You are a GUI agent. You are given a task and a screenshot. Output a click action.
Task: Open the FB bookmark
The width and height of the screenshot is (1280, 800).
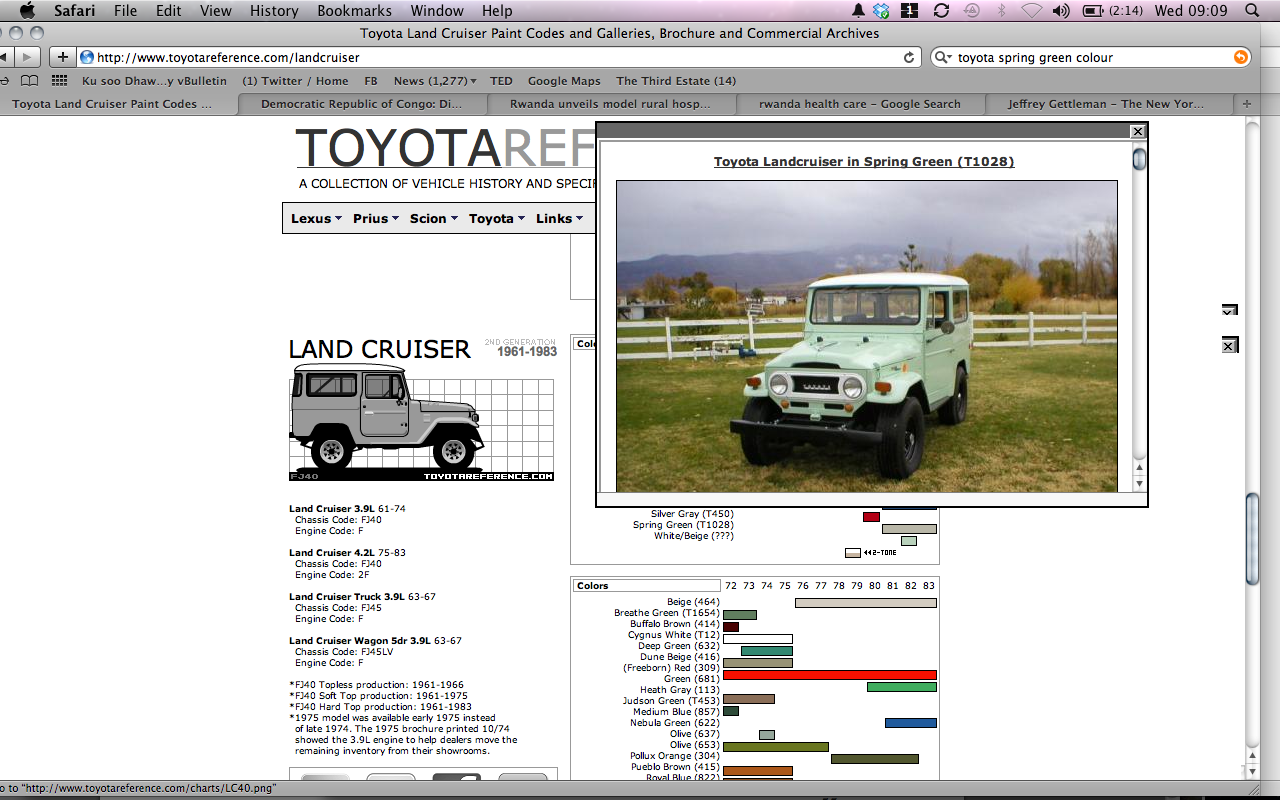point(371,81)
